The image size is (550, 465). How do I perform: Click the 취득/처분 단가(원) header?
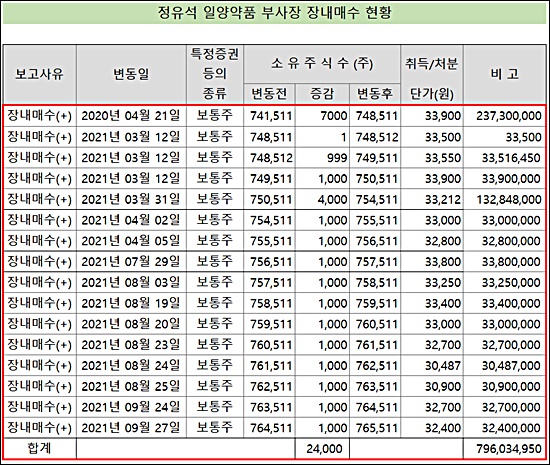pyautogui.click(x=431, y=74)
